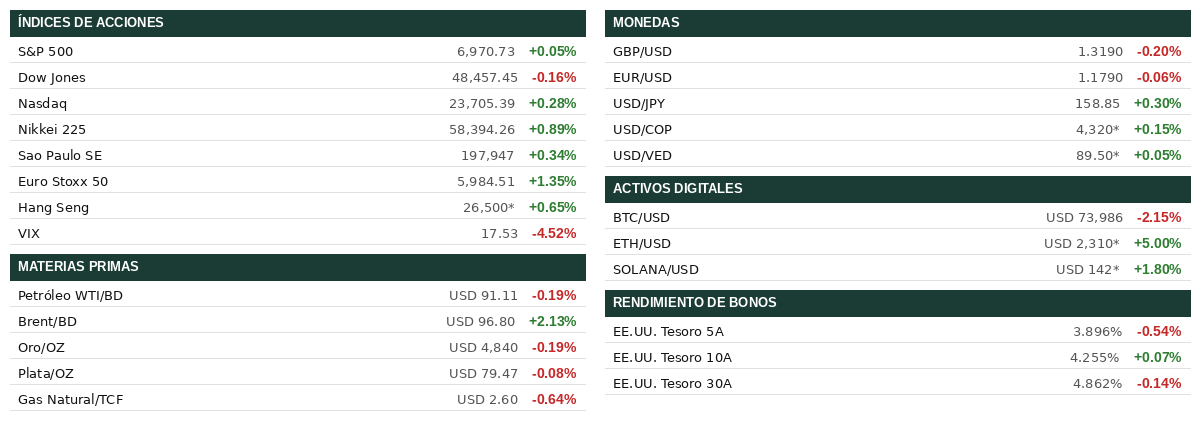
Task: Click the RENDIMIENTO DE BONOS header
Action: [694, 303]
